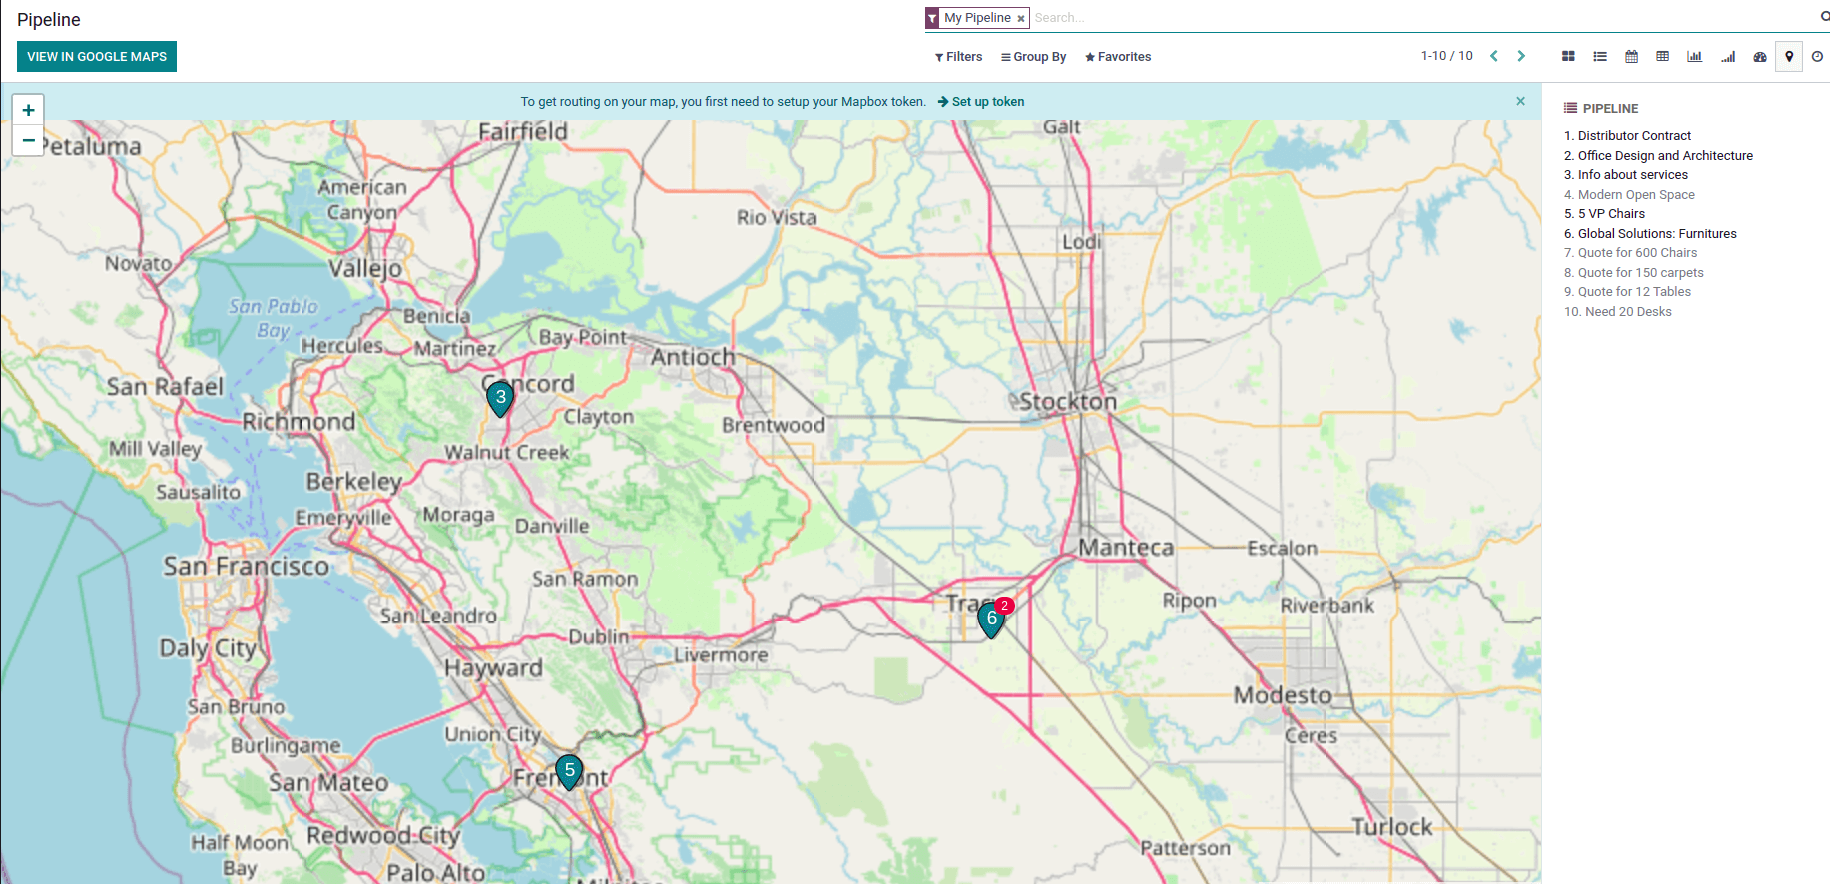Screen dimensions: 1830x884
Task: Zoom out on the map
Action: click(x=28, y=140)
